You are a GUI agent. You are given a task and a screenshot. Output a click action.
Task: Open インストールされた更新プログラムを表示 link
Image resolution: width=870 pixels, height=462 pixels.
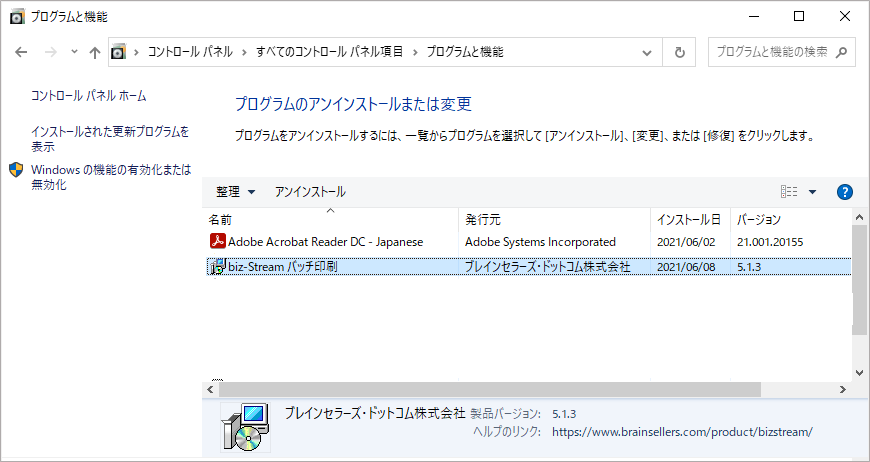click(x=110, y=139)
